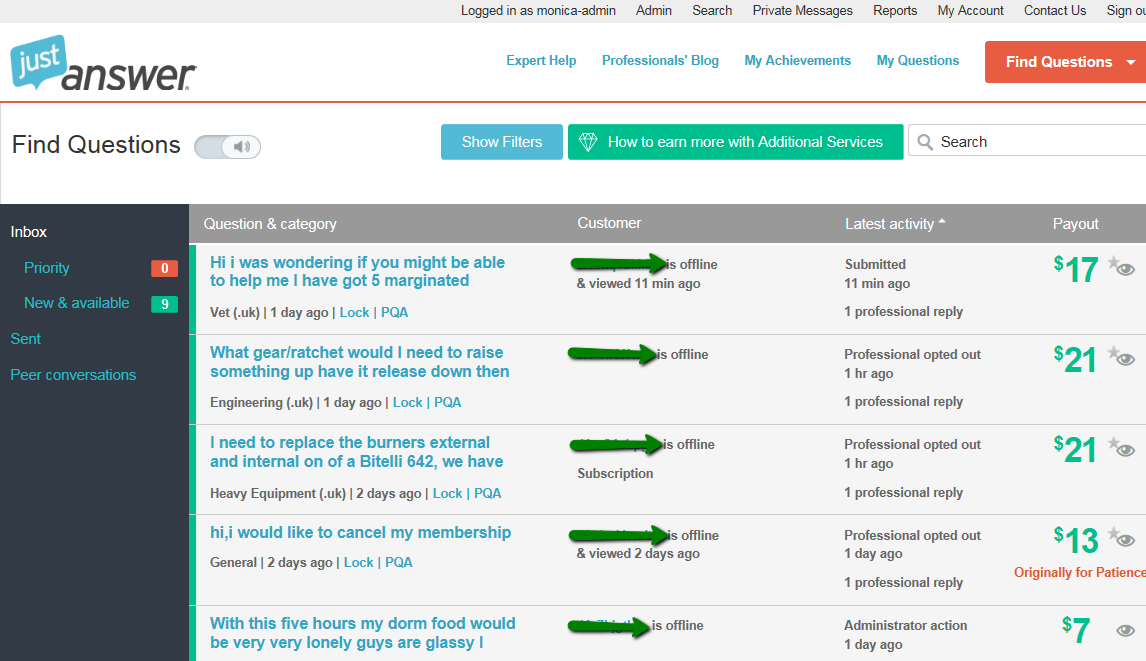The image size is (1146, 661).
Task: Expand the Show Filters panel
Action: click(501, 142)
